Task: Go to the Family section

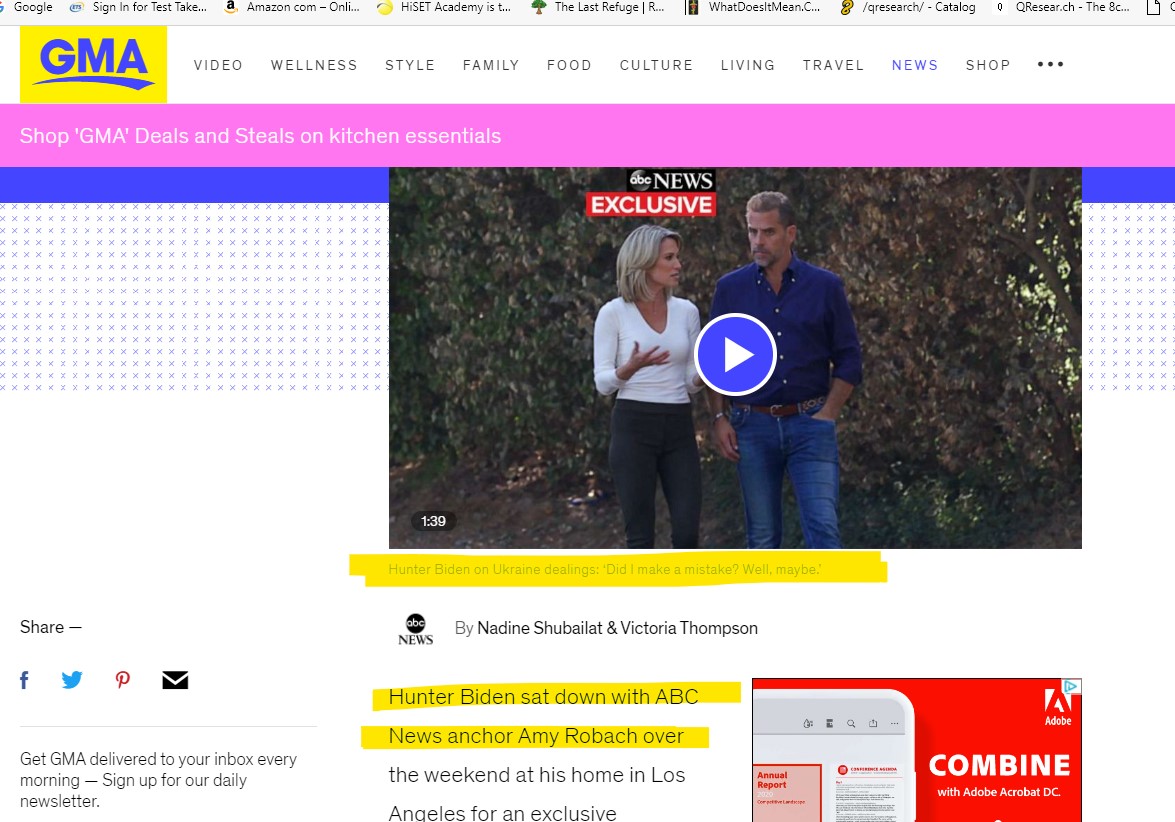Action: 491,65
